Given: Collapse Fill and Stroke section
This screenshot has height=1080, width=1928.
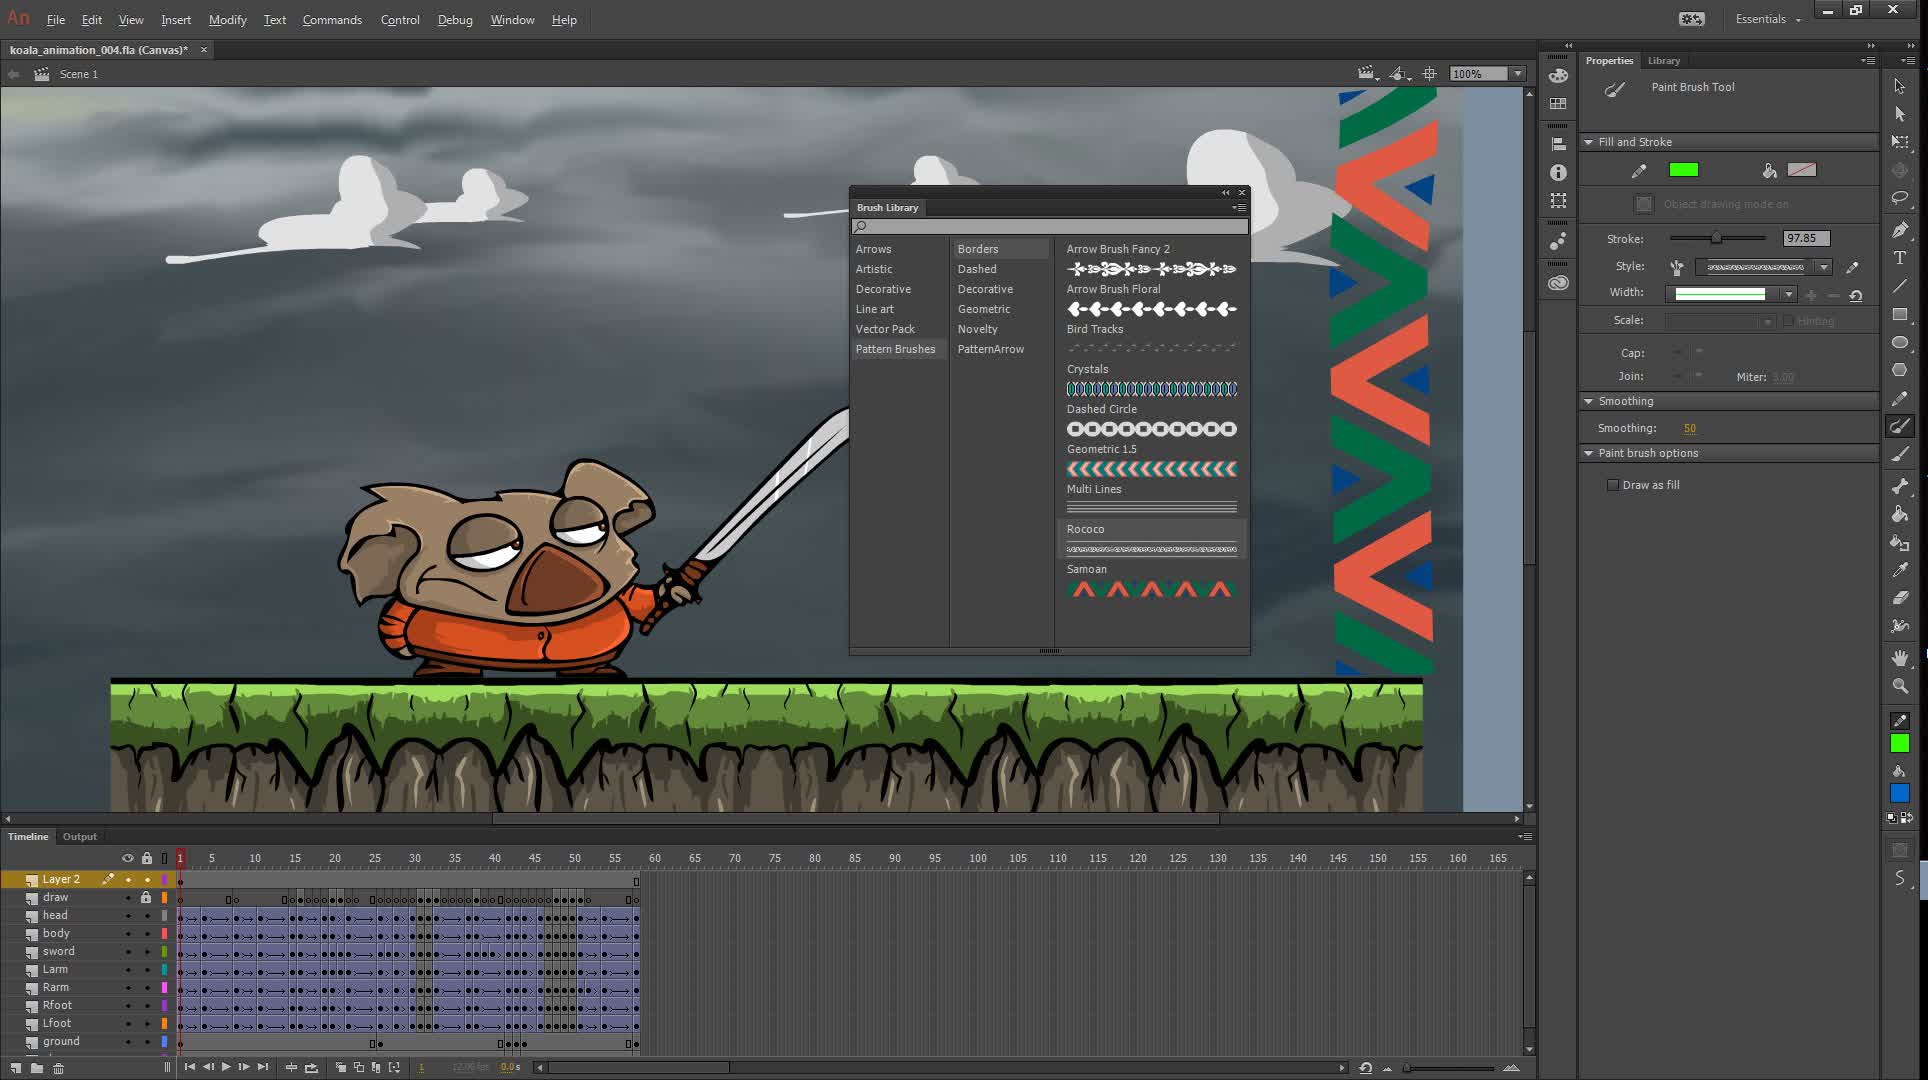Looking at the screenshot, I should 1588,142.
